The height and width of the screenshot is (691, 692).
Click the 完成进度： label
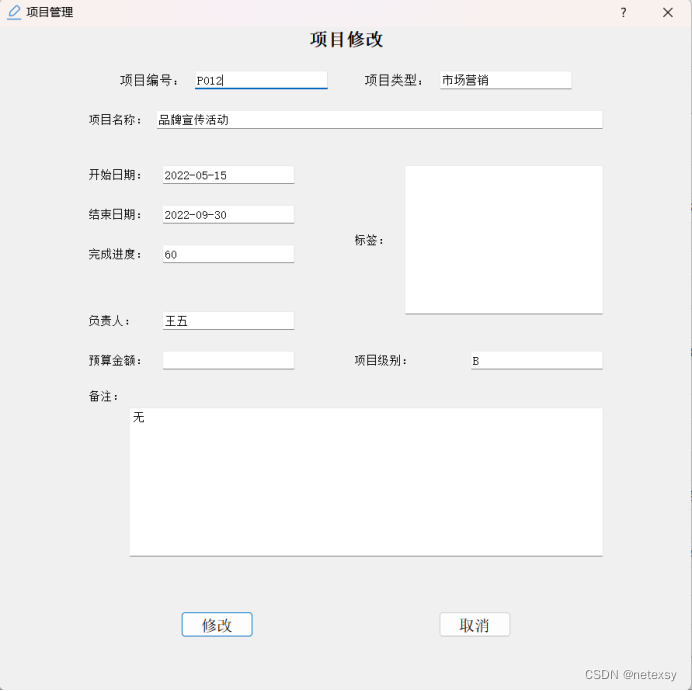(115, 254)
